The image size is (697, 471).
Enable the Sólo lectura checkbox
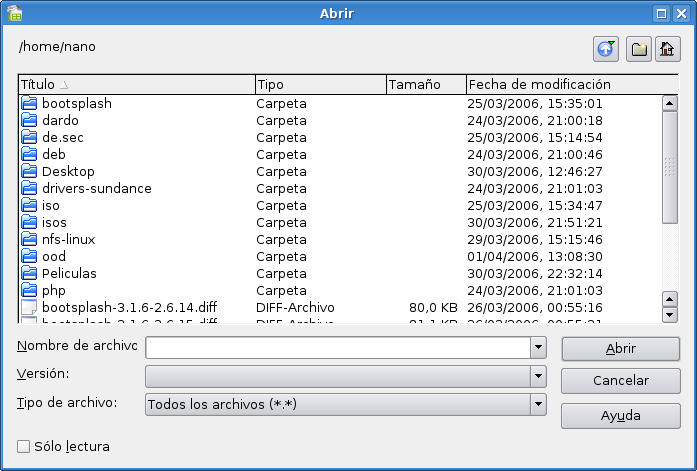tap(24, 447)
